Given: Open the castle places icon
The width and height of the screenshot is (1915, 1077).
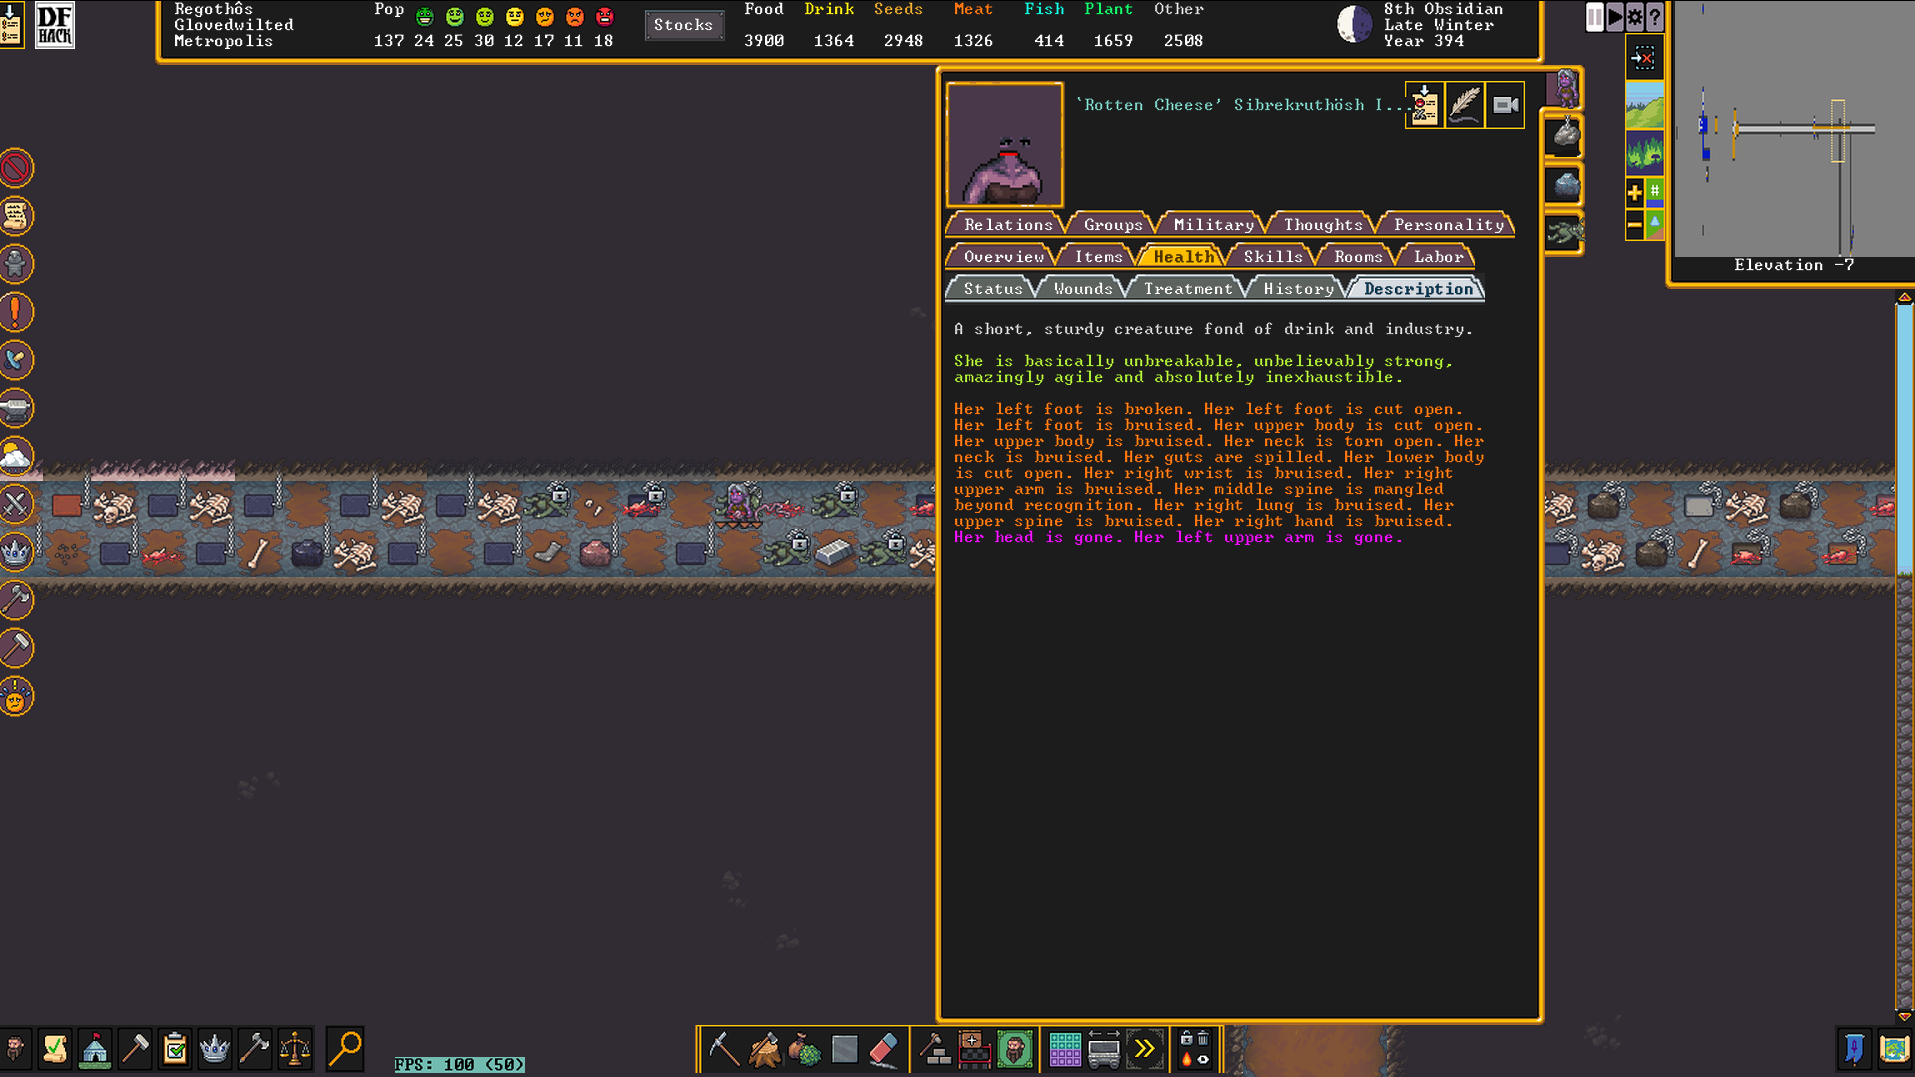Looking at the screenshot, I should (95, 1049).
